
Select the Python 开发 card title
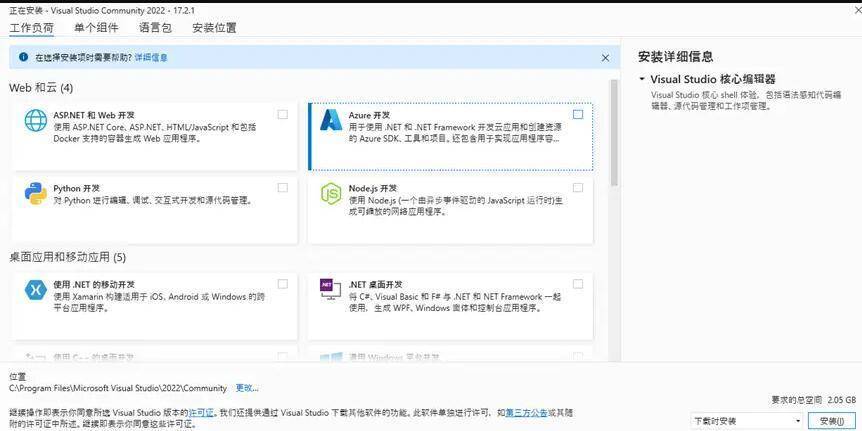[x=76, y=188]
